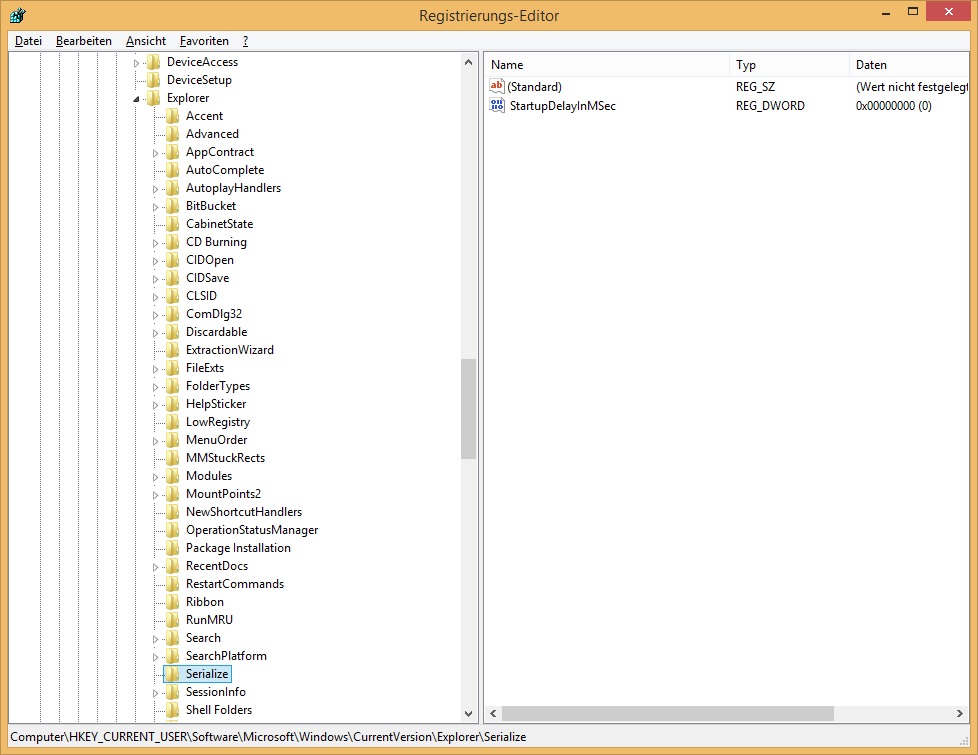This screenshot has width=978, height=755.
Task: Click the Registry Editor app icon in title bar
Action: point(17,15)
